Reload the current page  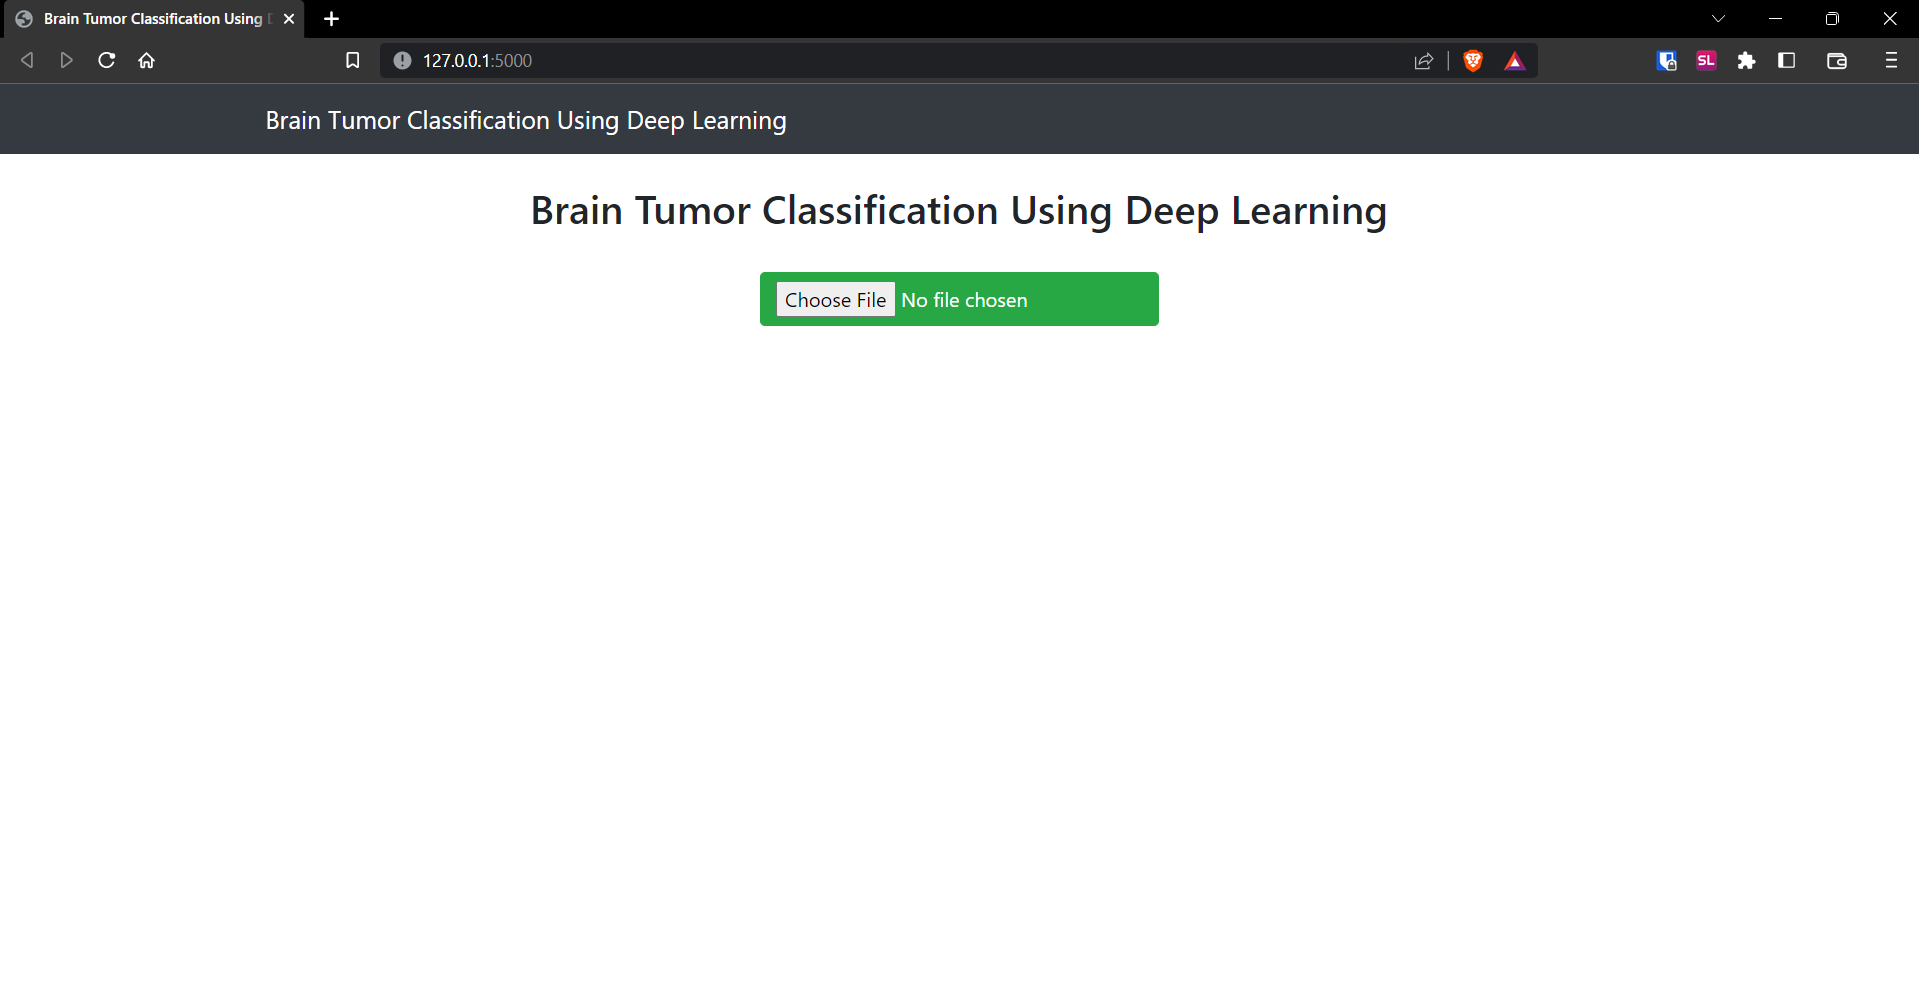click(106, 60)
